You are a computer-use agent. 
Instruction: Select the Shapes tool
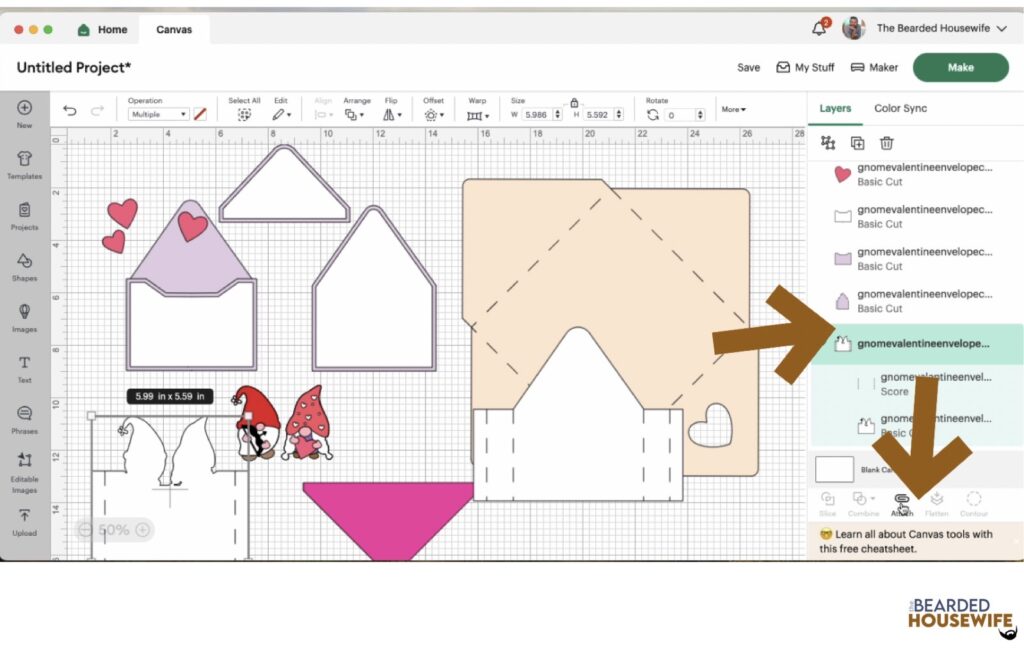pos(24,265)
